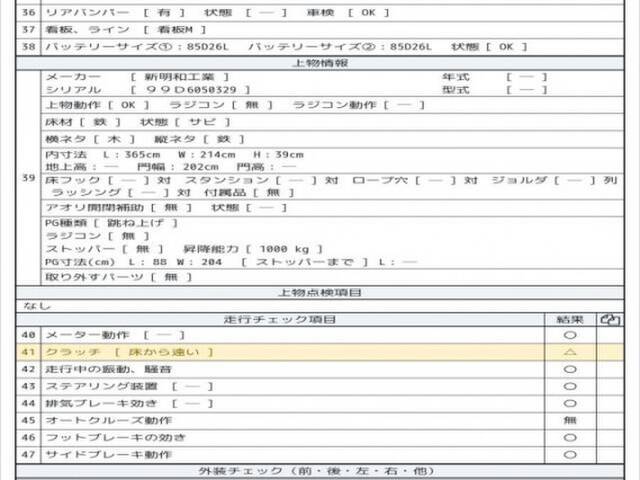
Task: Select the PG寸法(cm) label
Action: 80,262
